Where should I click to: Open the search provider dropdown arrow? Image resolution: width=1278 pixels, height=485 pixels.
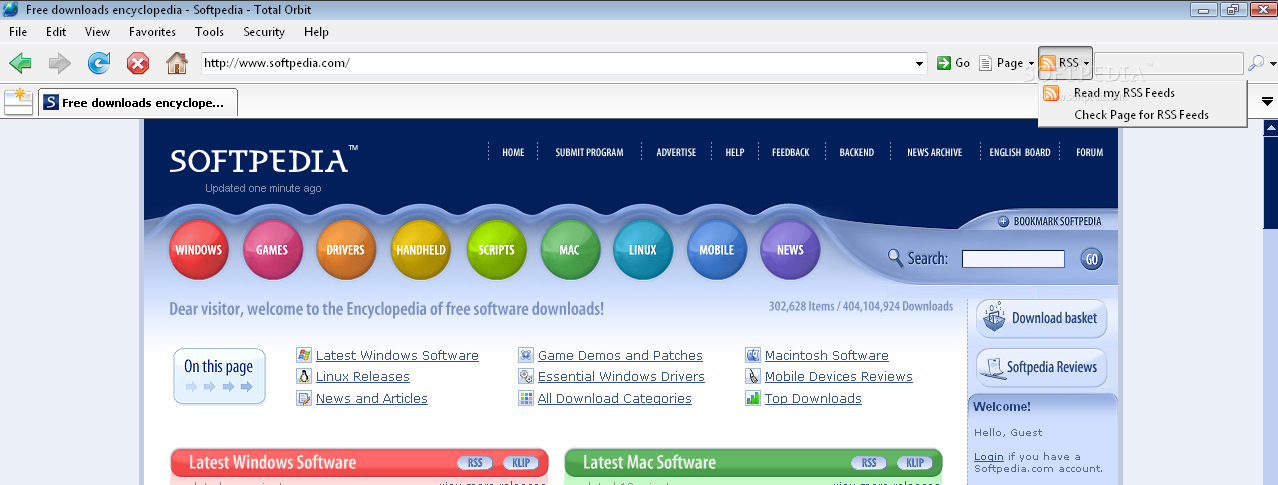1272,63
